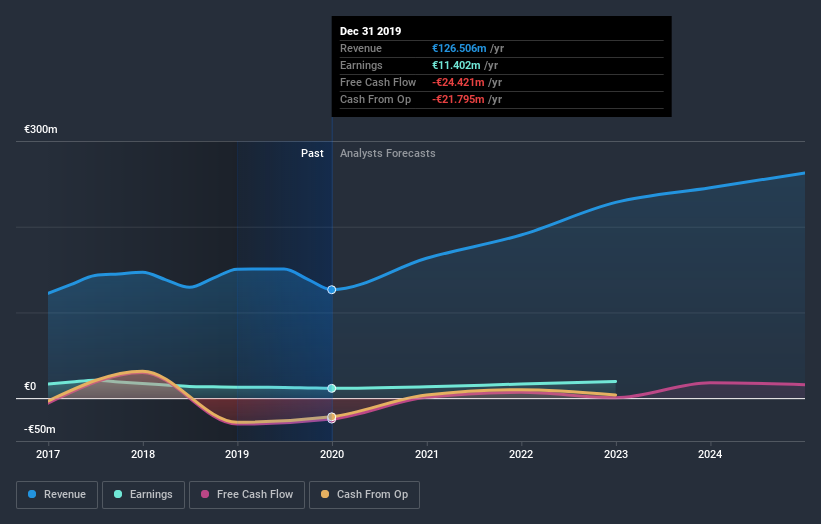Click the €126.506m revenue value
The image size is (821, 524).
459,48
